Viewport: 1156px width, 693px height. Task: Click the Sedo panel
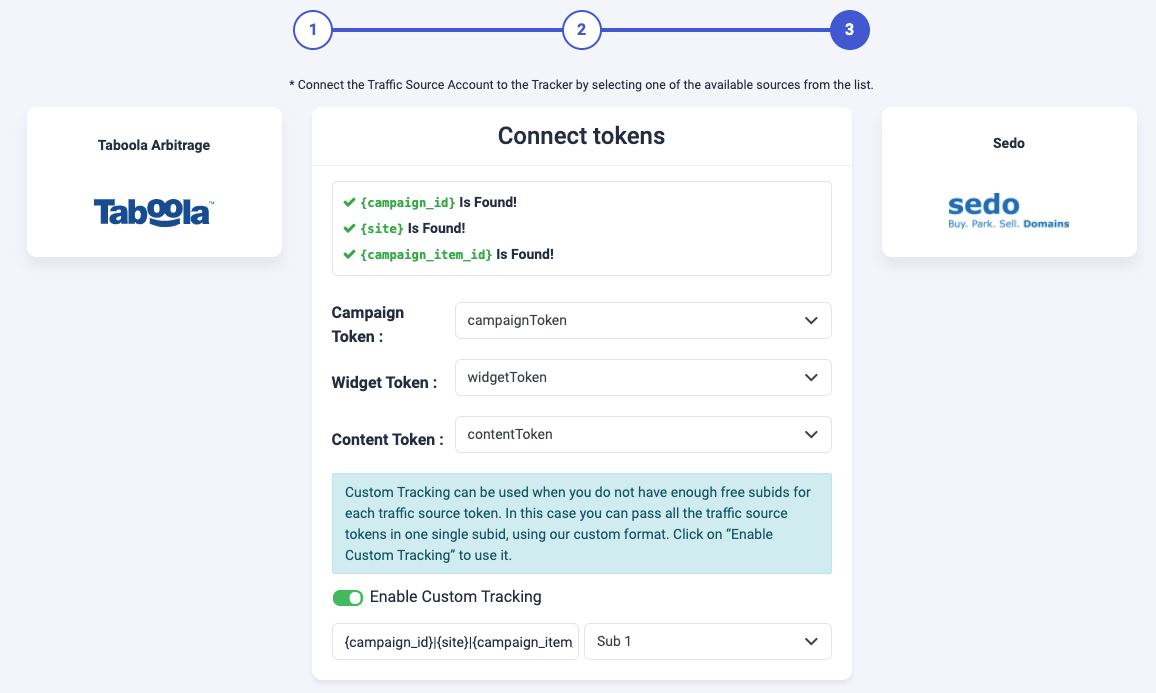[x=1008, y=180]
